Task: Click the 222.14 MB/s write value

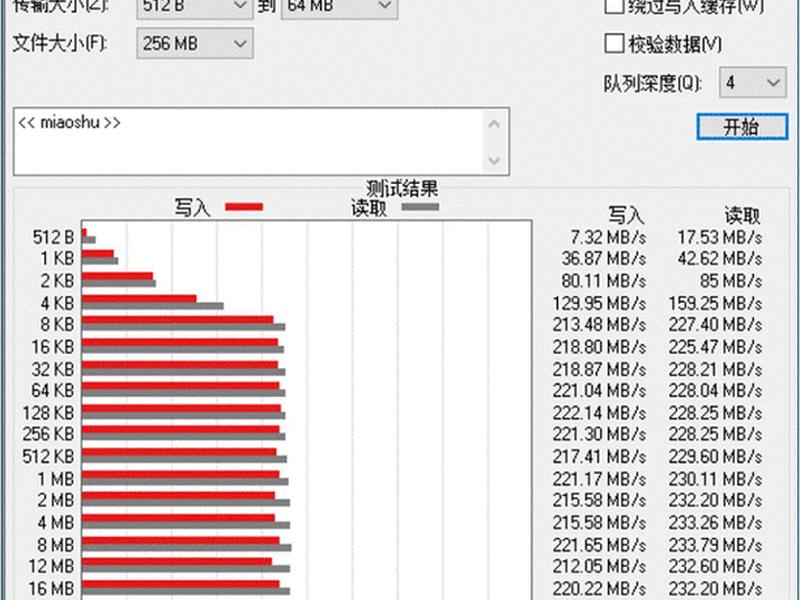Action: pos(599,413)
